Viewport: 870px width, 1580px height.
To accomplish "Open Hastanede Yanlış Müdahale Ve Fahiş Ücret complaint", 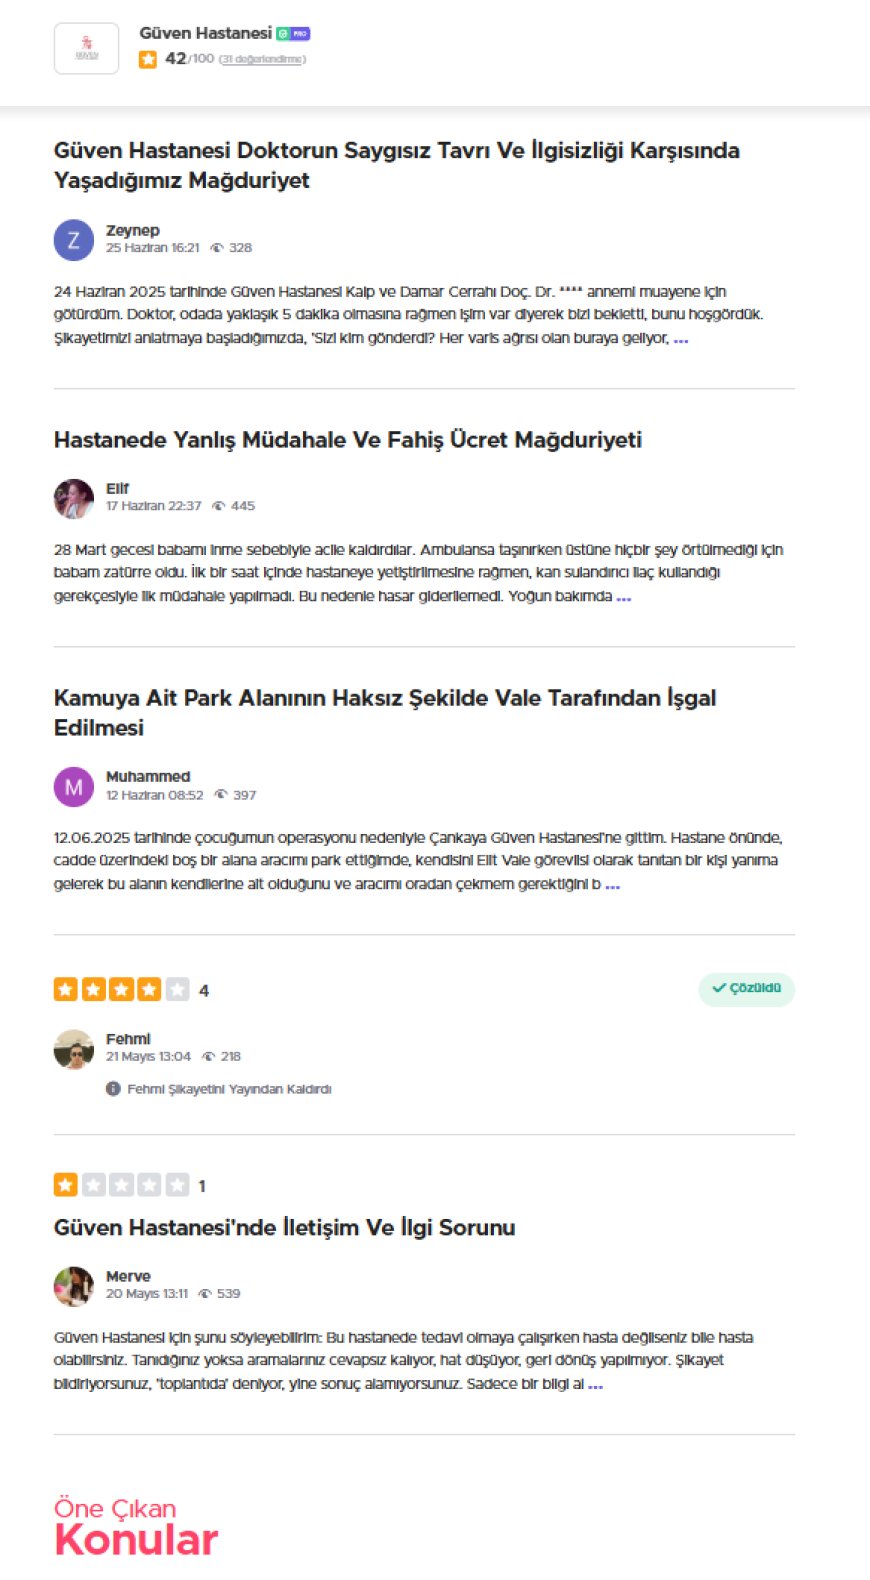I will point(348,440).
